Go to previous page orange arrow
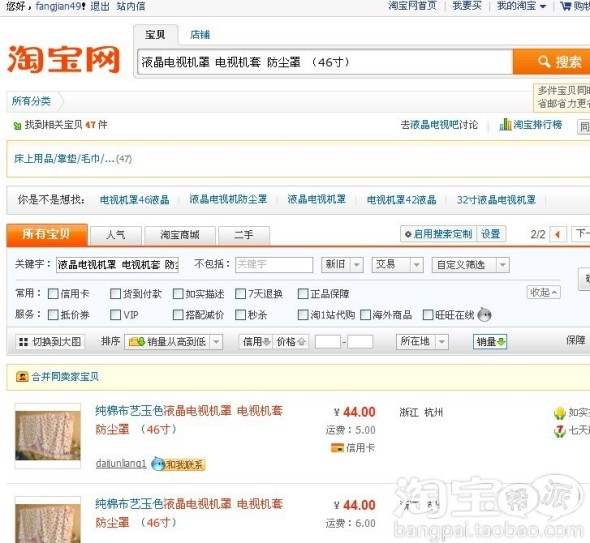Image resolution: width=590 pixels, height=543 pixels. (x=558, y=234)
